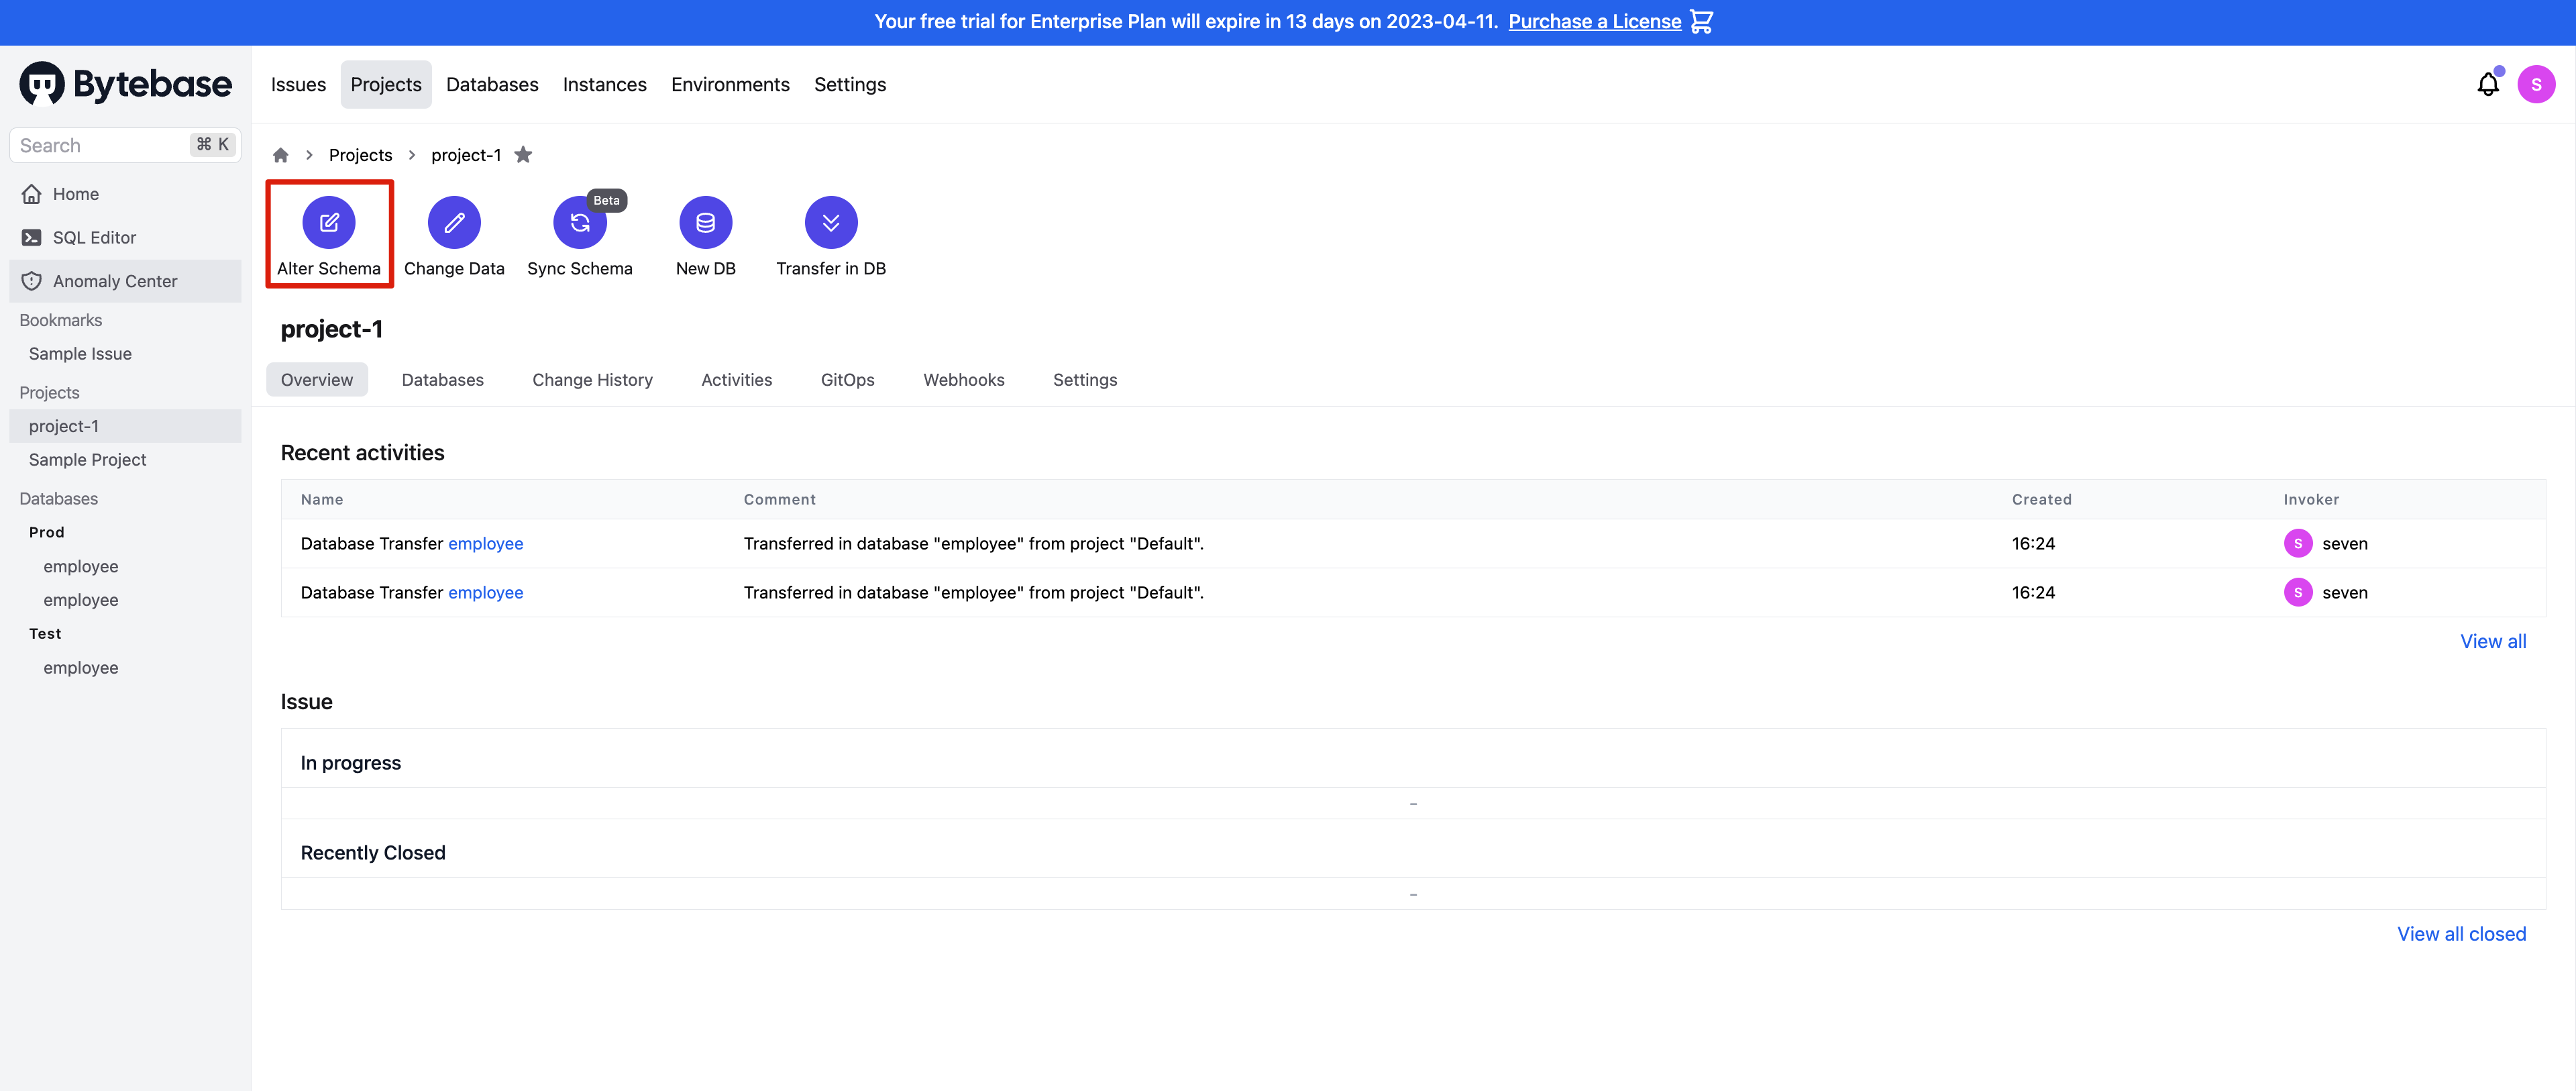Click inside the Search field
Viewport: 2576px width, 1091px height.
pos(100,144)
